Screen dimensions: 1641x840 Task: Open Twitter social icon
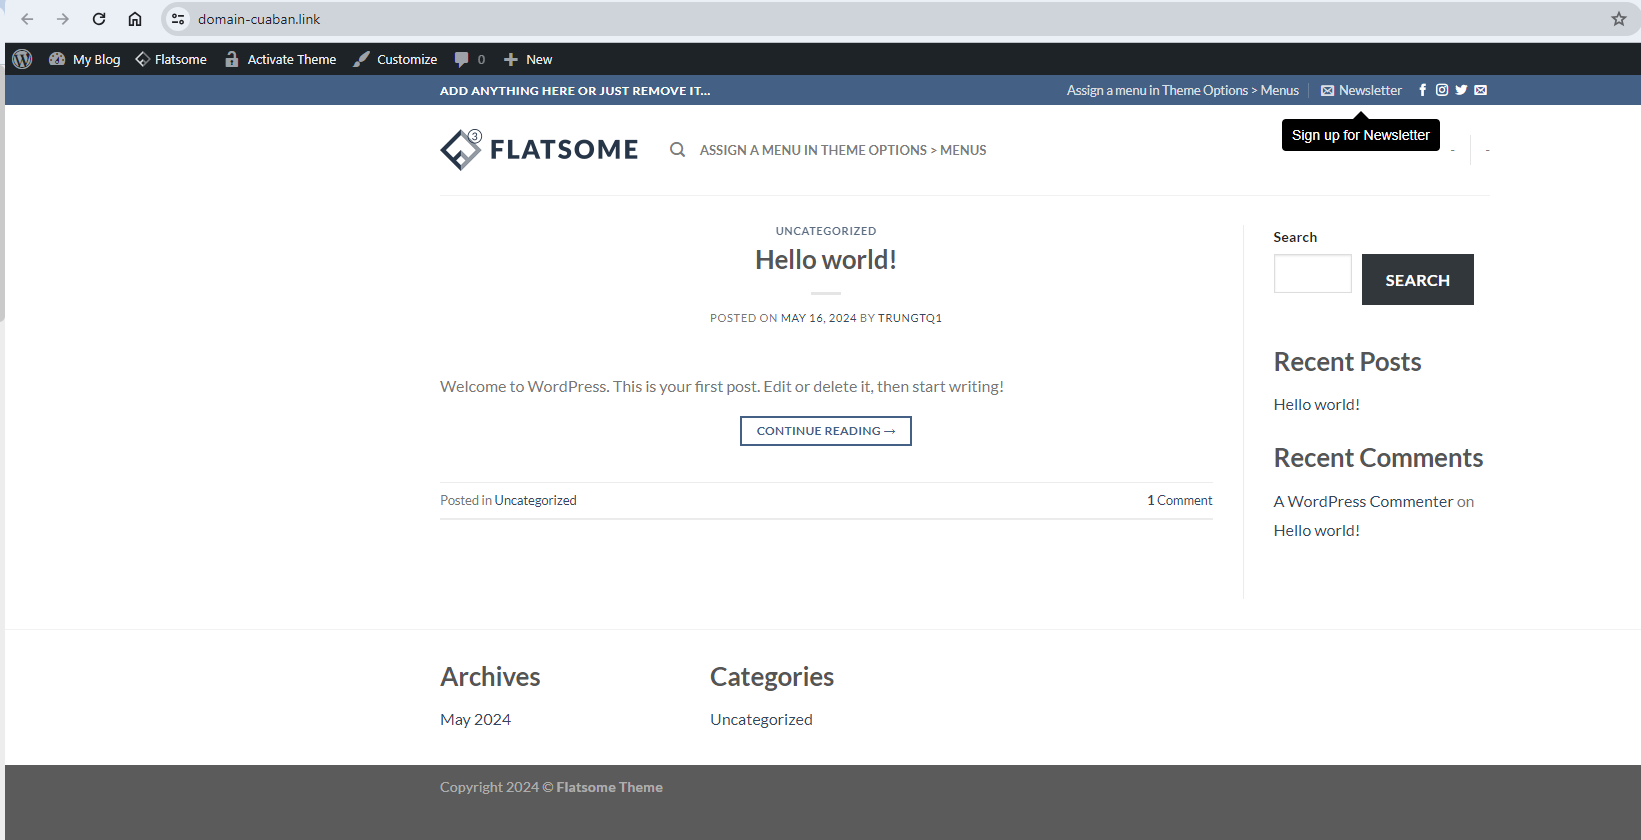pyautogui.click(x=1461, y=90)
